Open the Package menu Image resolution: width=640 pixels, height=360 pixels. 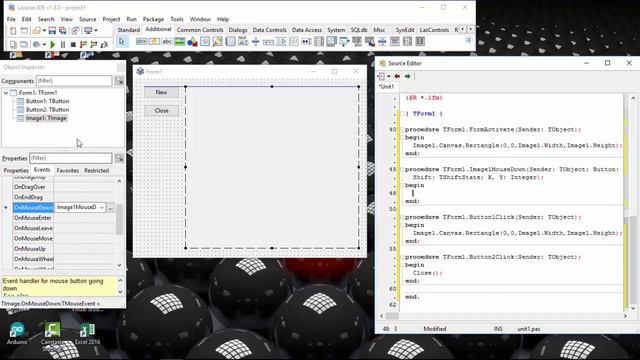tap(153, 19)
